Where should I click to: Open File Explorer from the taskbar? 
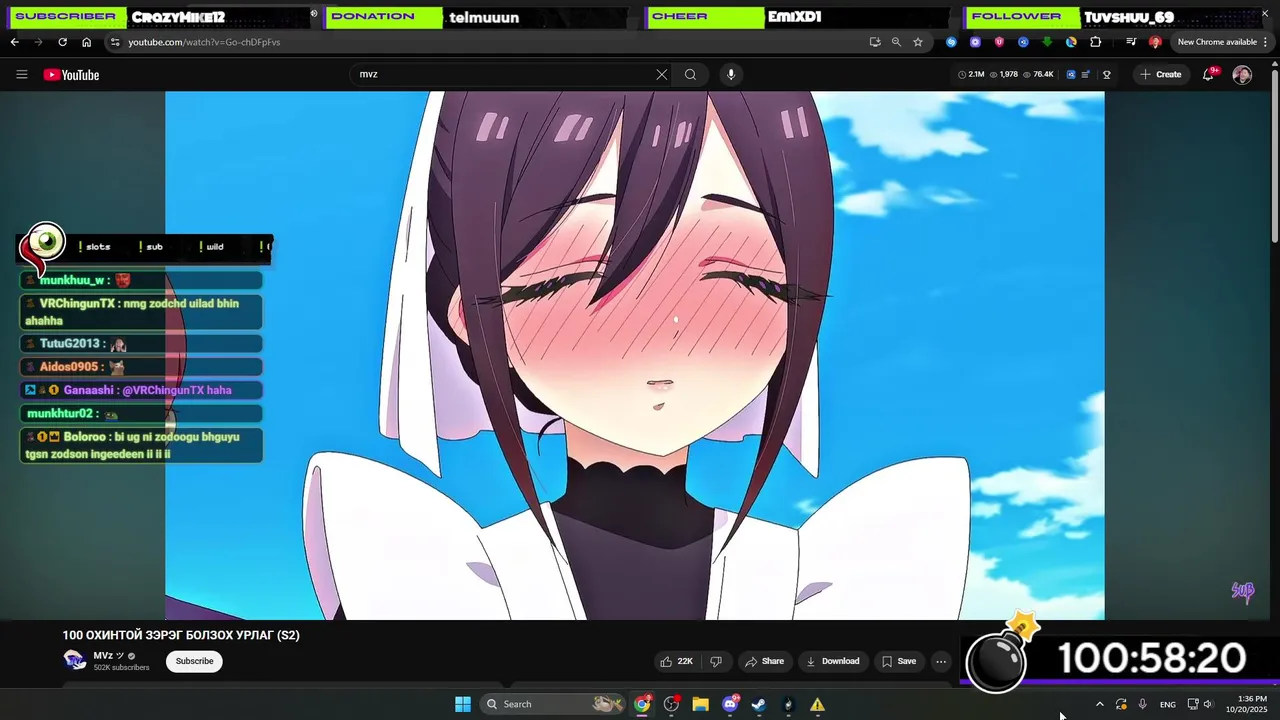(700, 704)
